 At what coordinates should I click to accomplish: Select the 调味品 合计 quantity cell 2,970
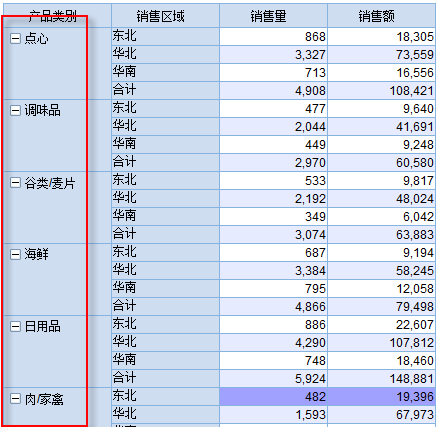(x=273, y=162)
